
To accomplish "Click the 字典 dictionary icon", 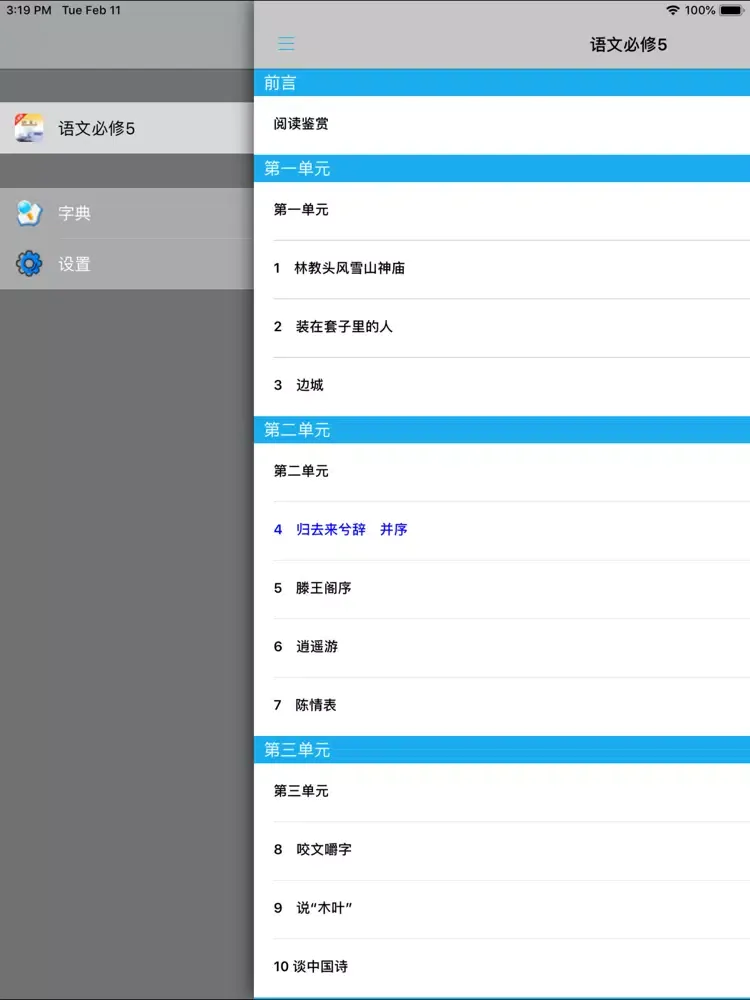I will click(x=29, y=213).
